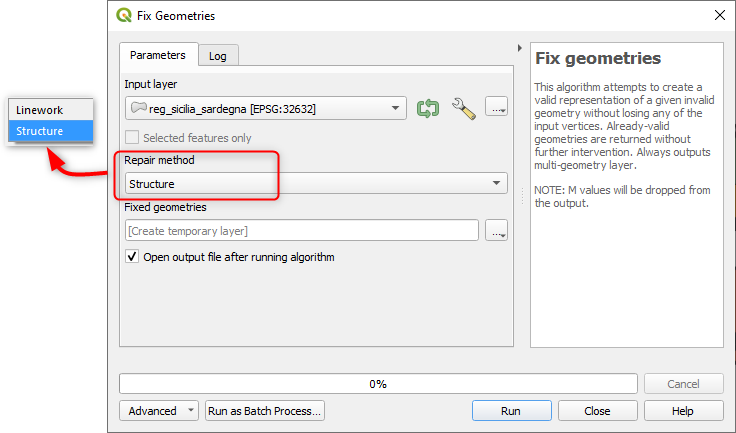736x433 pixels.
Task: Expand the Input layer dropdown
Action: [x=397, y=108]
